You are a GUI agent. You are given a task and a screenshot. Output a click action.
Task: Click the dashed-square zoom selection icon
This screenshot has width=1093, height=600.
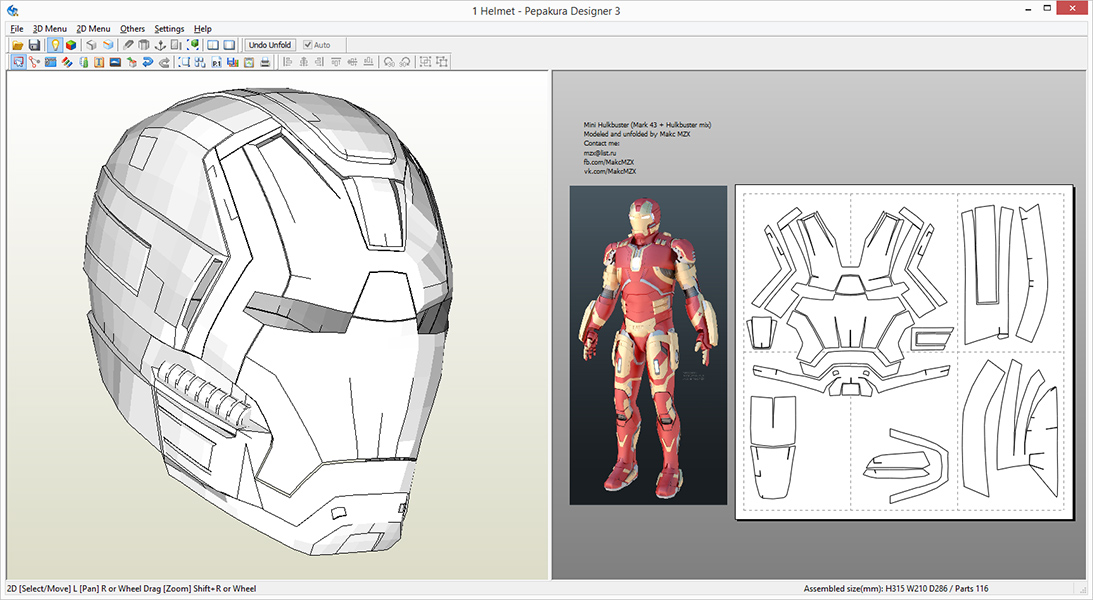click(185, 62)
